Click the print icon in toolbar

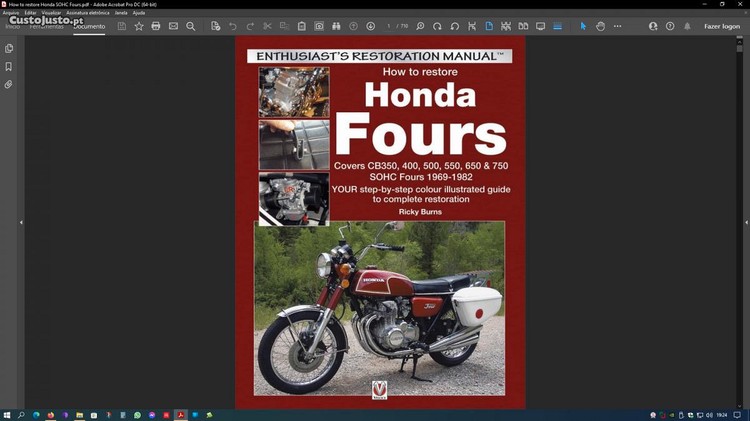click(156, 26)
